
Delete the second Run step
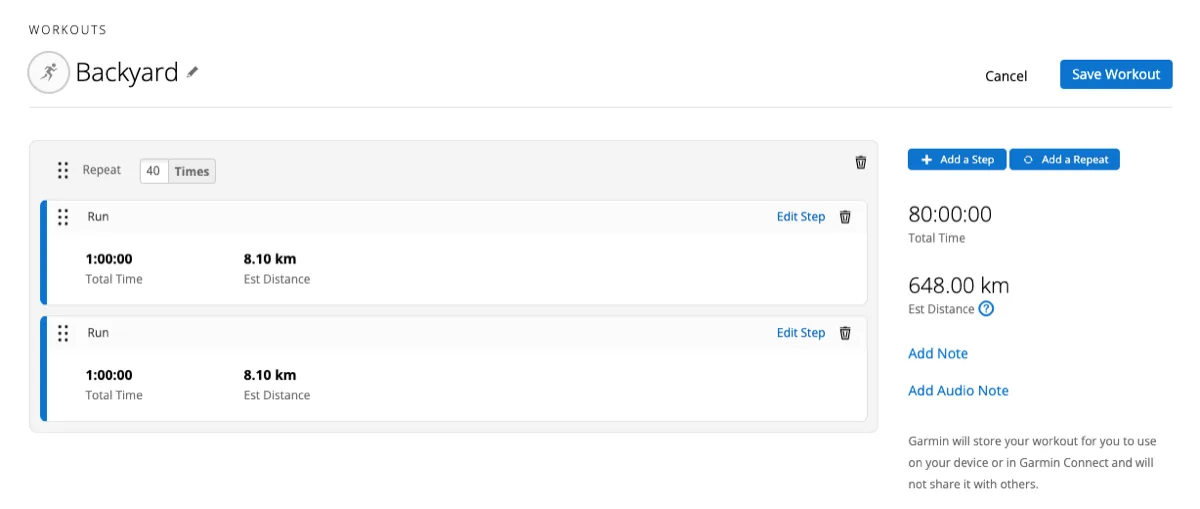point(845,333)
